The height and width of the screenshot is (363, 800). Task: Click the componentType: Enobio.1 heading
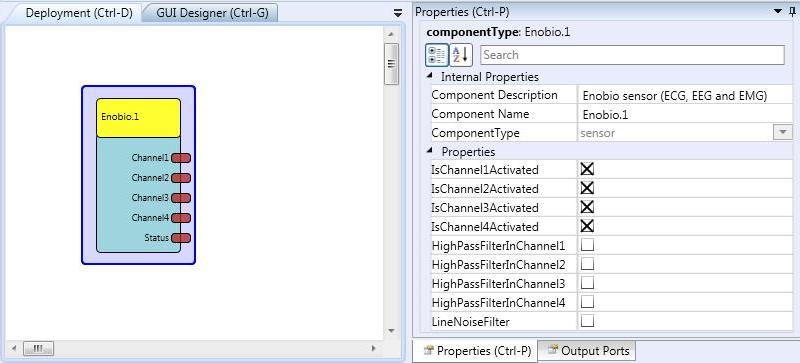pyautogui.click(x=498, y=32)
